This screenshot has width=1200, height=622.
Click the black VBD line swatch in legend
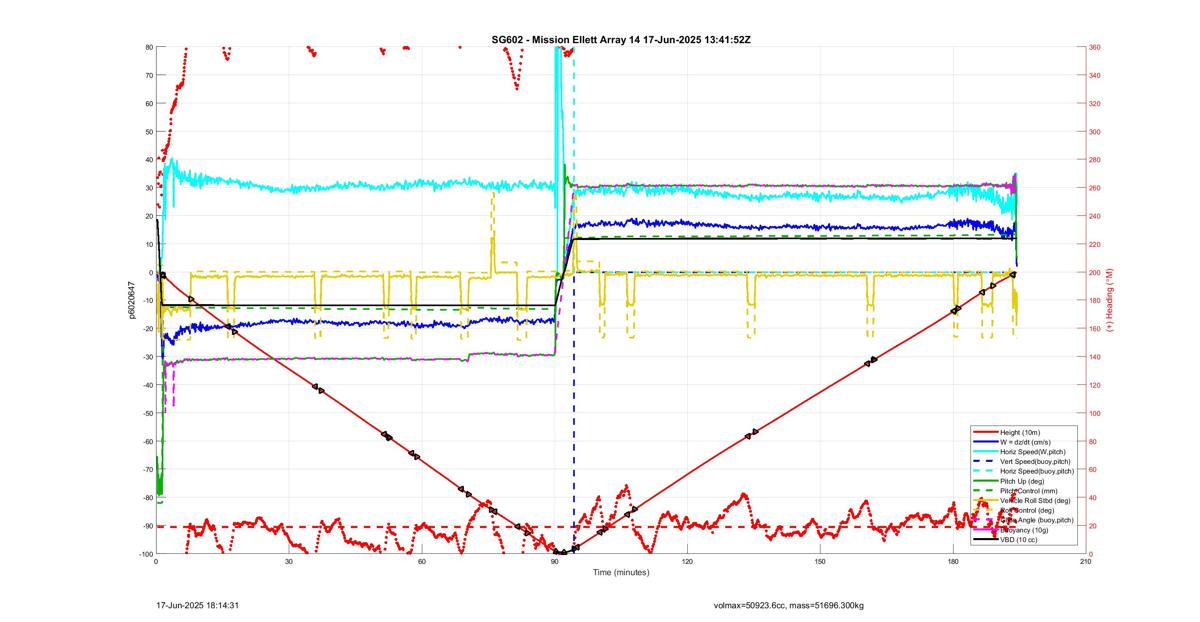(985, 540)
